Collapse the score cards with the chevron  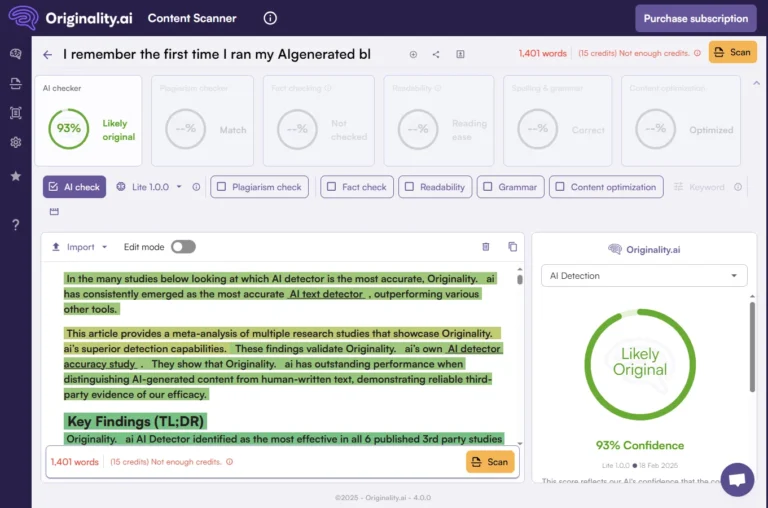coord(756,83)
